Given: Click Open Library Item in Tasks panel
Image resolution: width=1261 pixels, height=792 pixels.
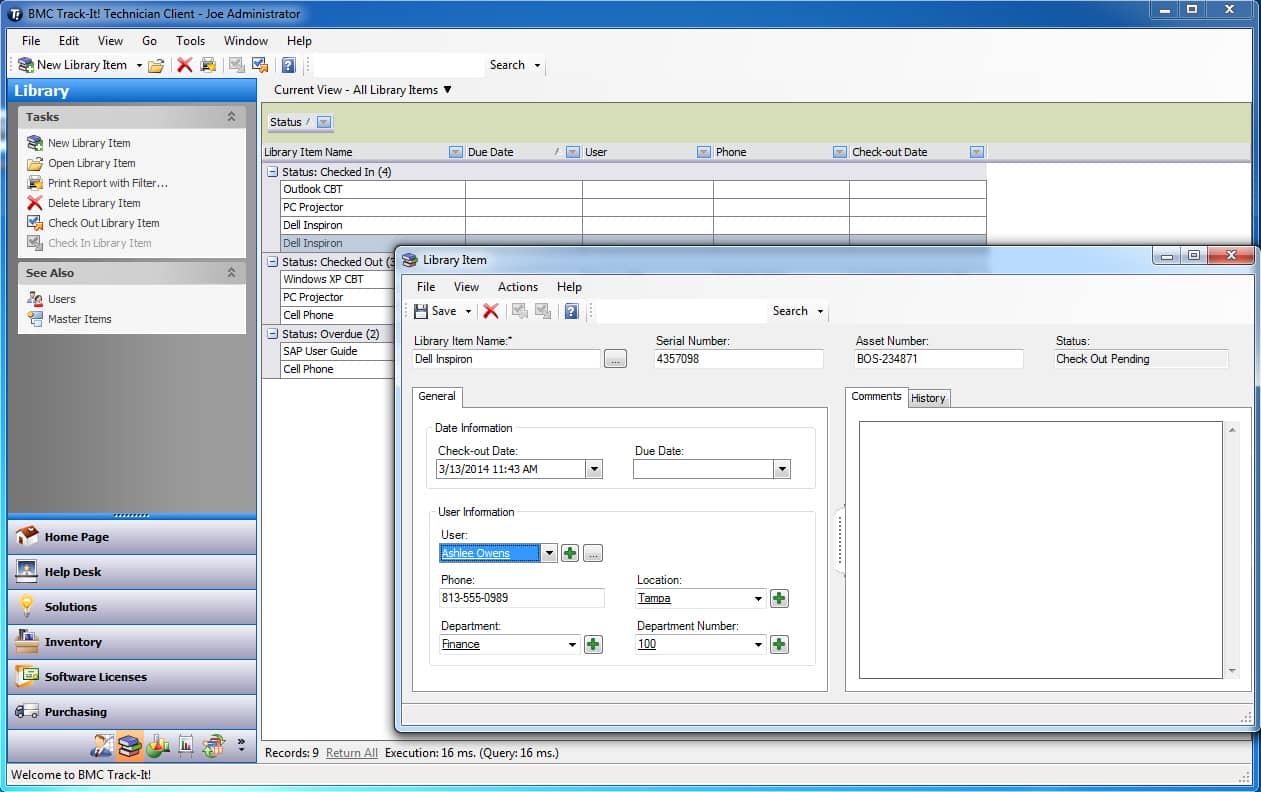Looking at the screenshot, I should click(92, 163).
